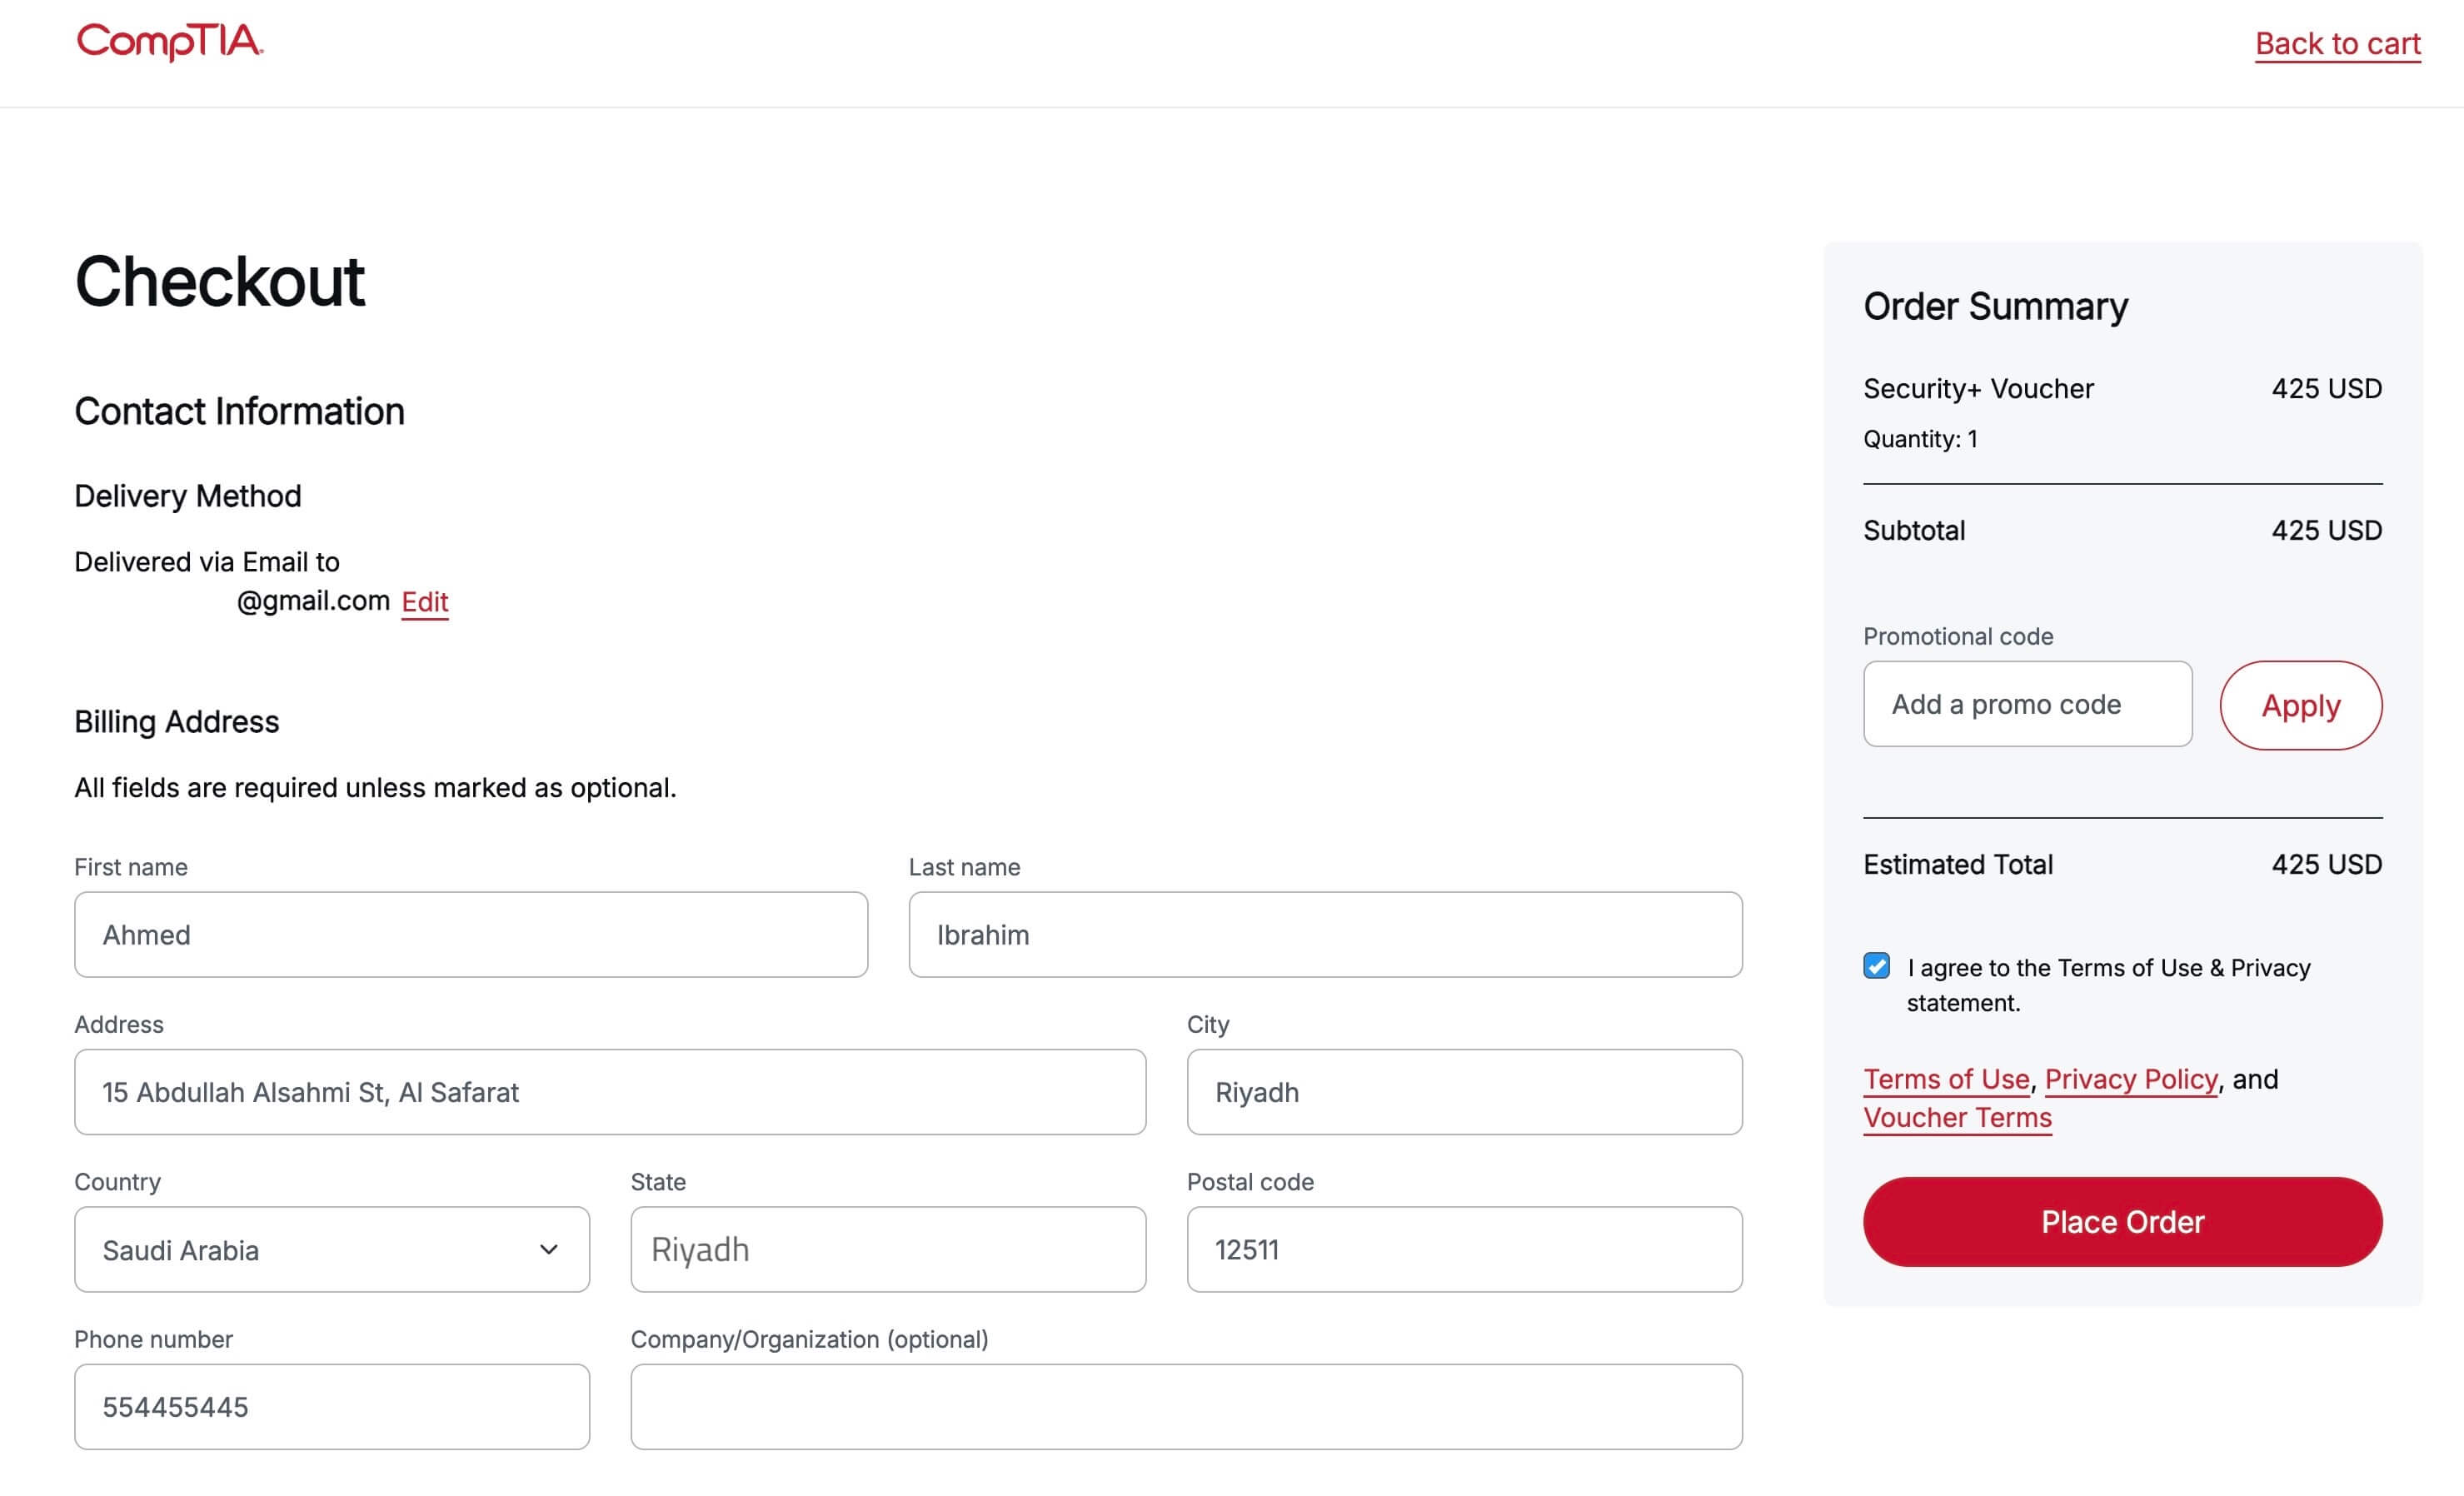Open the Privacy Policy link
Screen dimensions: 2464x1496
pyautogui.click(x=2130, y=1079)
